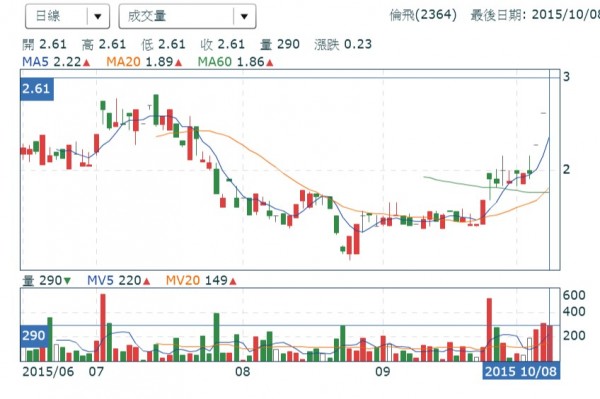Click the red up arrow beside MA20
Image resolution: width=600 pixels, height=399 pixels.
178,62
